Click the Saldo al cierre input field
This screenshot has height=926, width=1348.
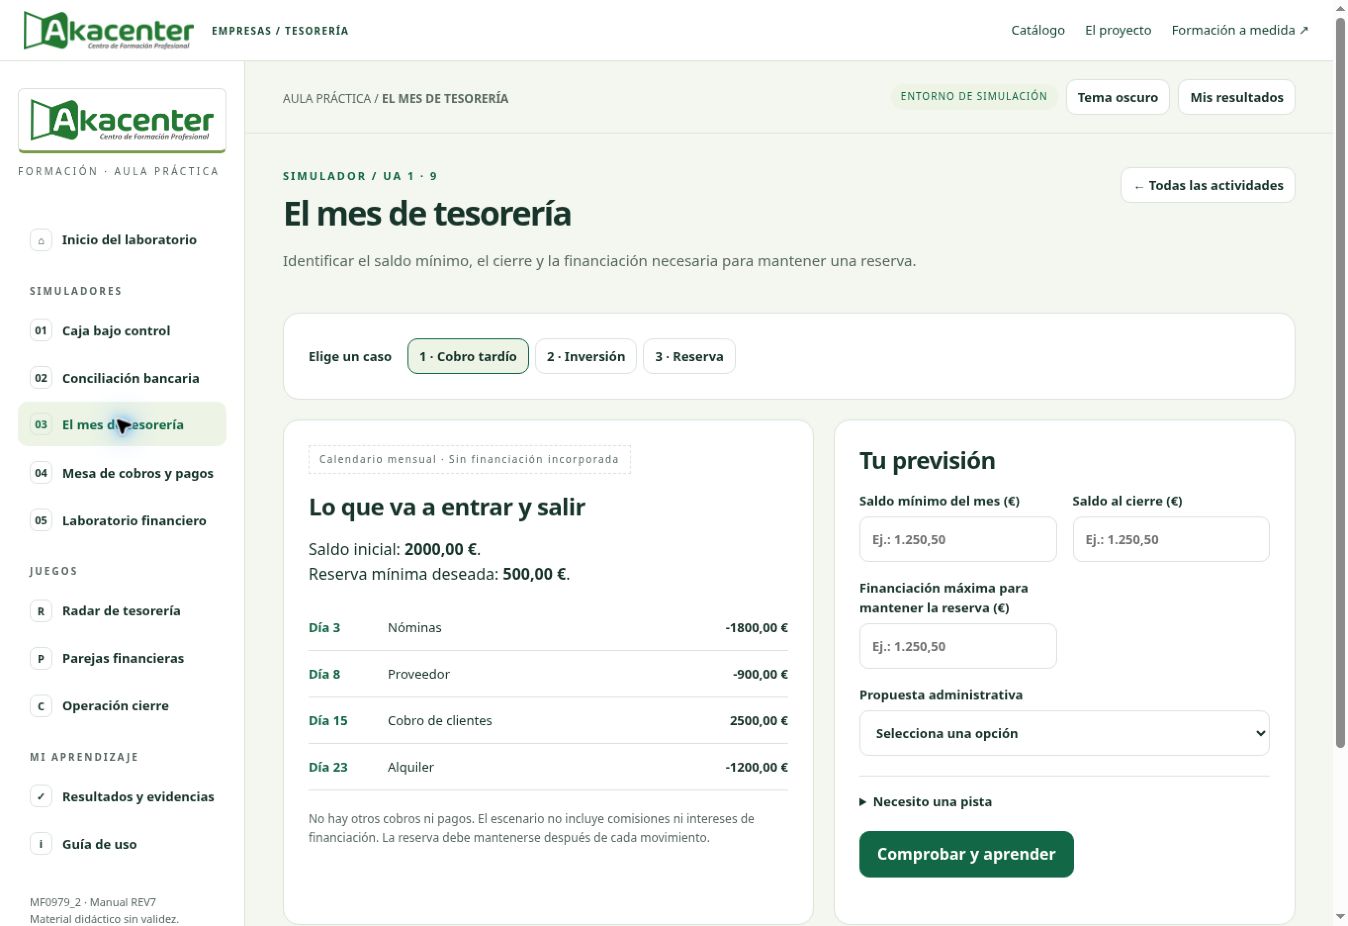tap(1171, 539)
